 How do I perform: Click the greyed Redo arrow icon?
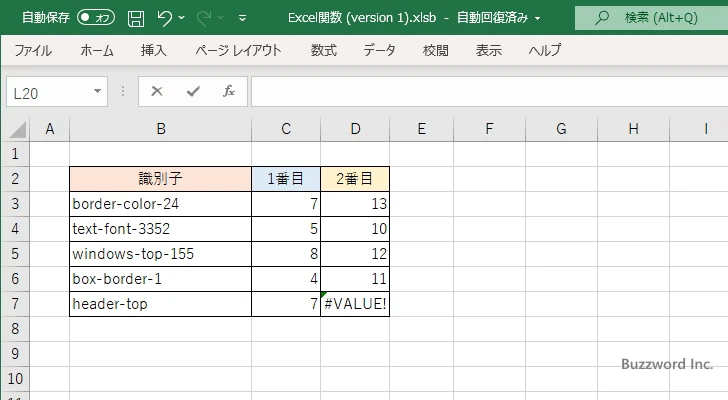click(x=203, y=18)
